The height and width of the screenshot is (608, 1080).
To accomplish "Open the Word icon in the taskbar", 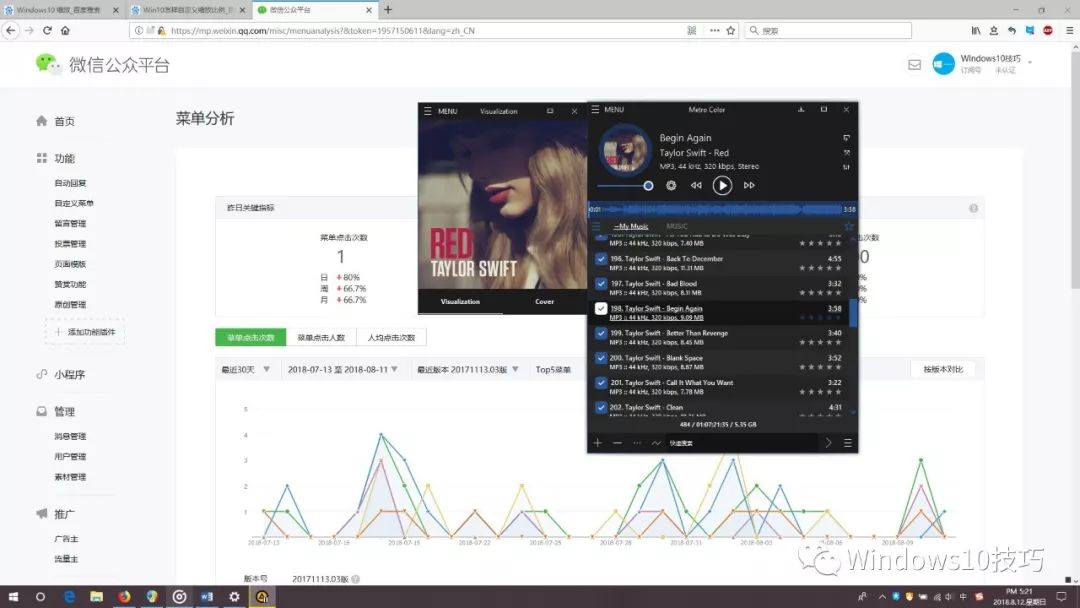I will [207, 597].
